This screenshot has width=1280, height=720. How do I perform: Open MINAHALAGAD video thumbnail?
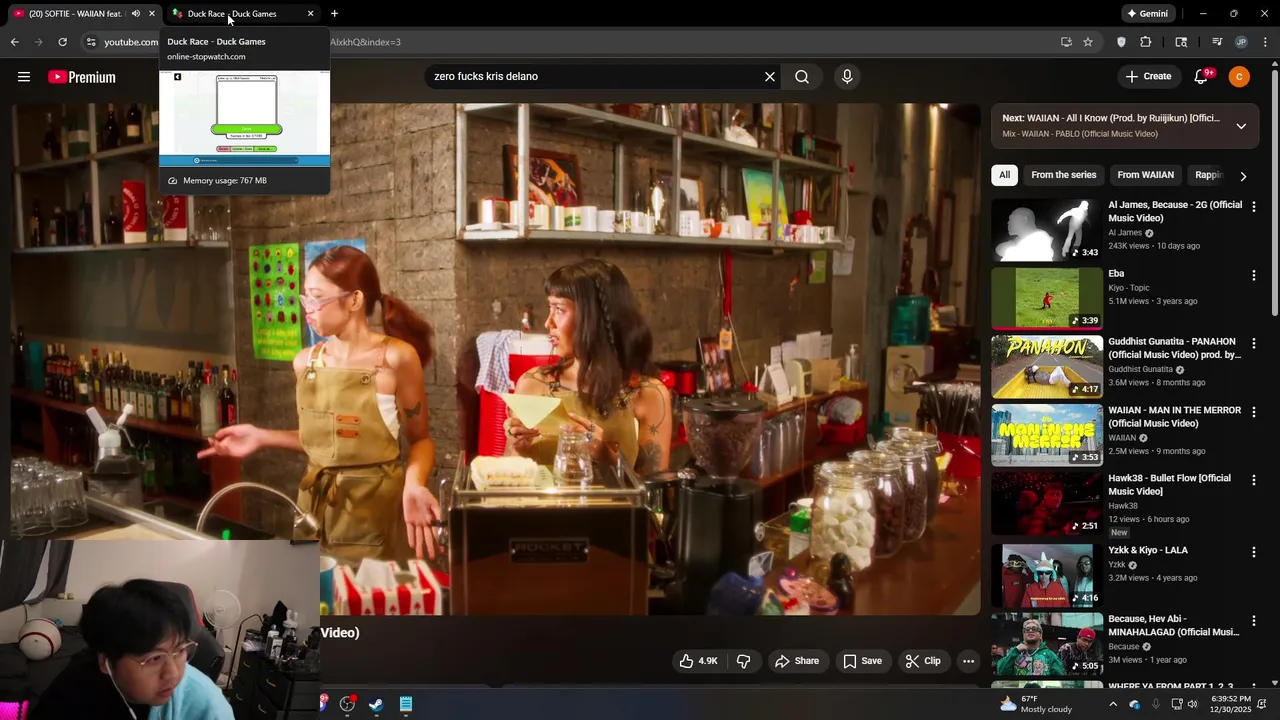(x=1047, y=644)
